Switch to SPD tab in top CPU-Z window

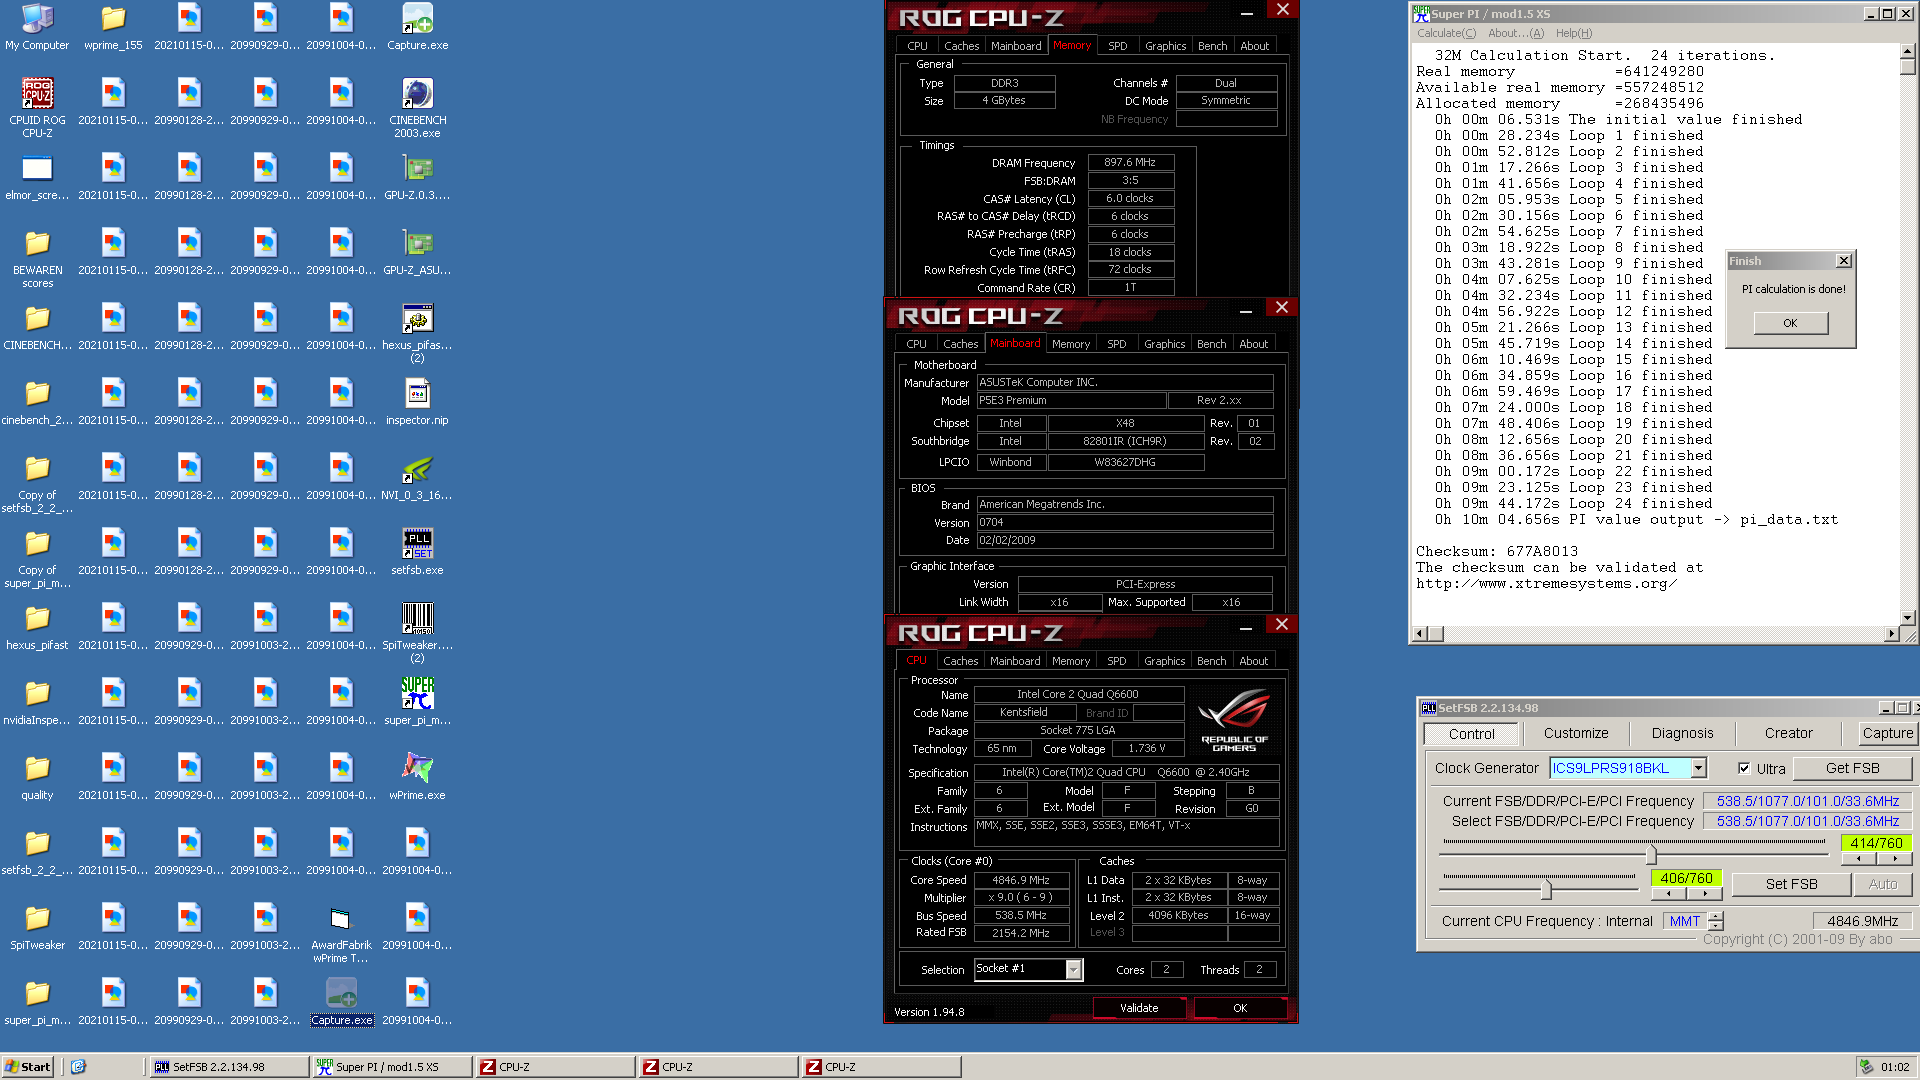pos(1117,46)
